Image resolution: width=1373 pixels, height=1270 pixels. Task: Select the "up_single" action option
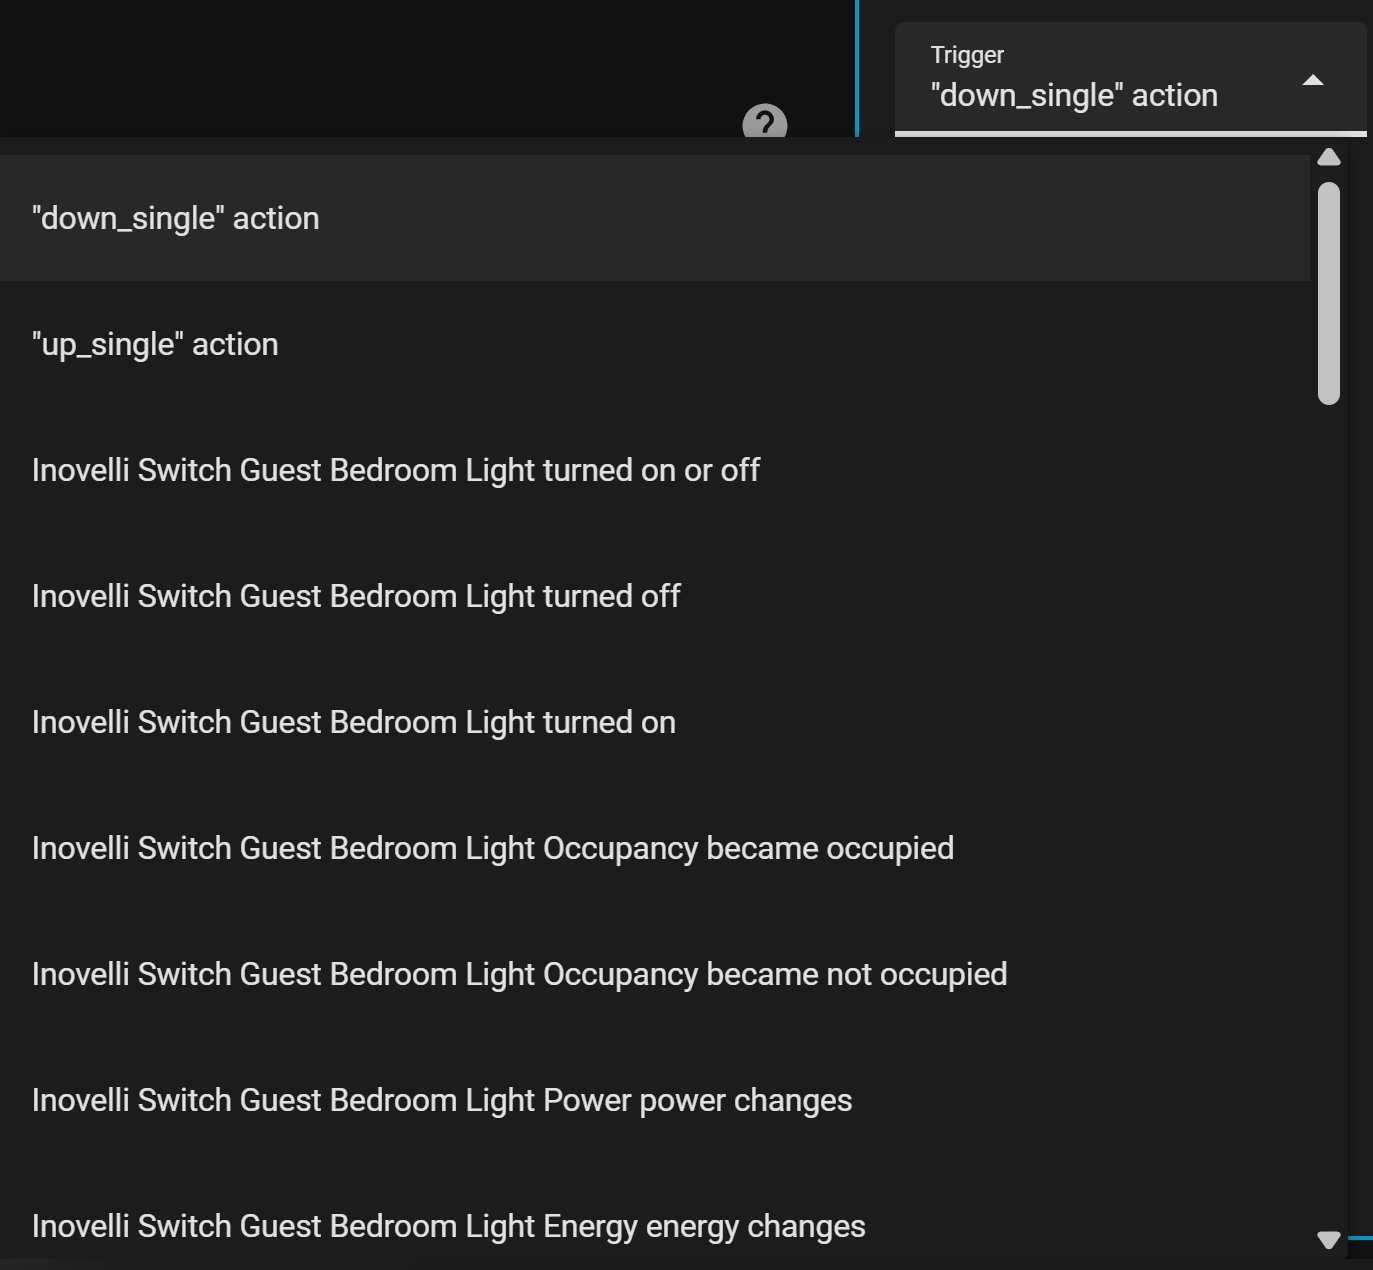tap(155, 344)
